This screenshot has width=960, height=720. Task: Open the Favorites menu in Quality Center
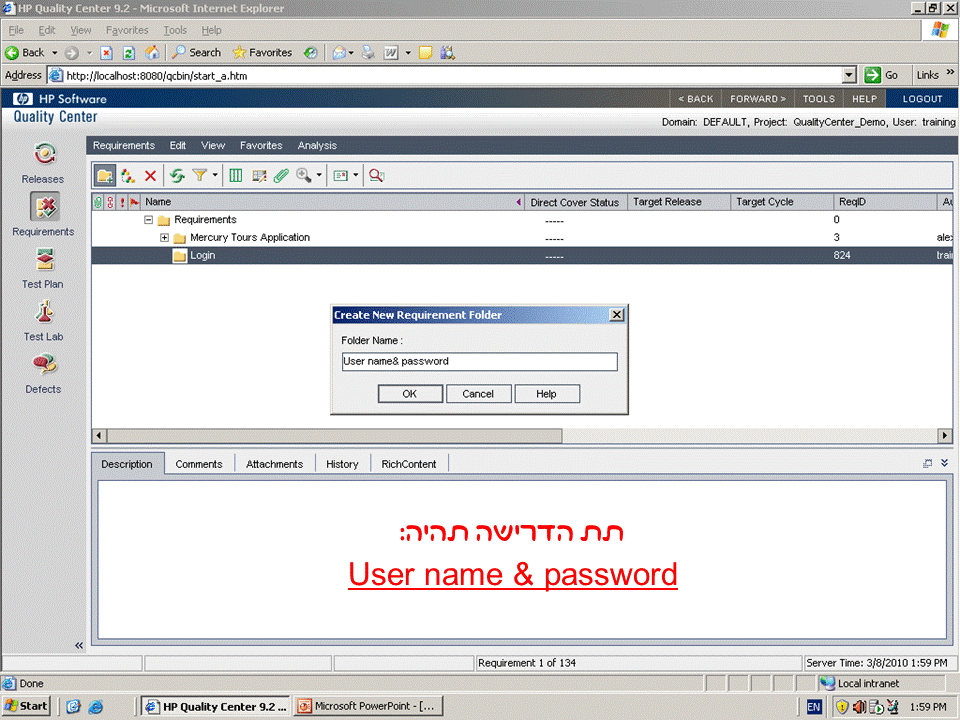click(x=261, y=146)
